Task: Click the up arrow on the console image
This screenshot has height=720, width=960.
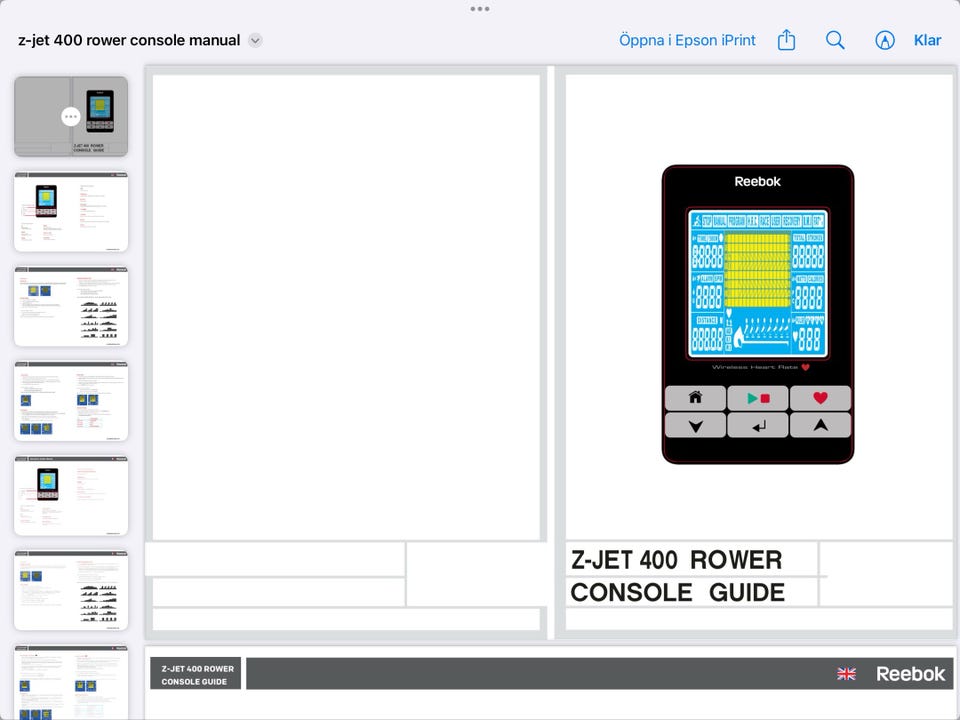Action: (820, 426)
